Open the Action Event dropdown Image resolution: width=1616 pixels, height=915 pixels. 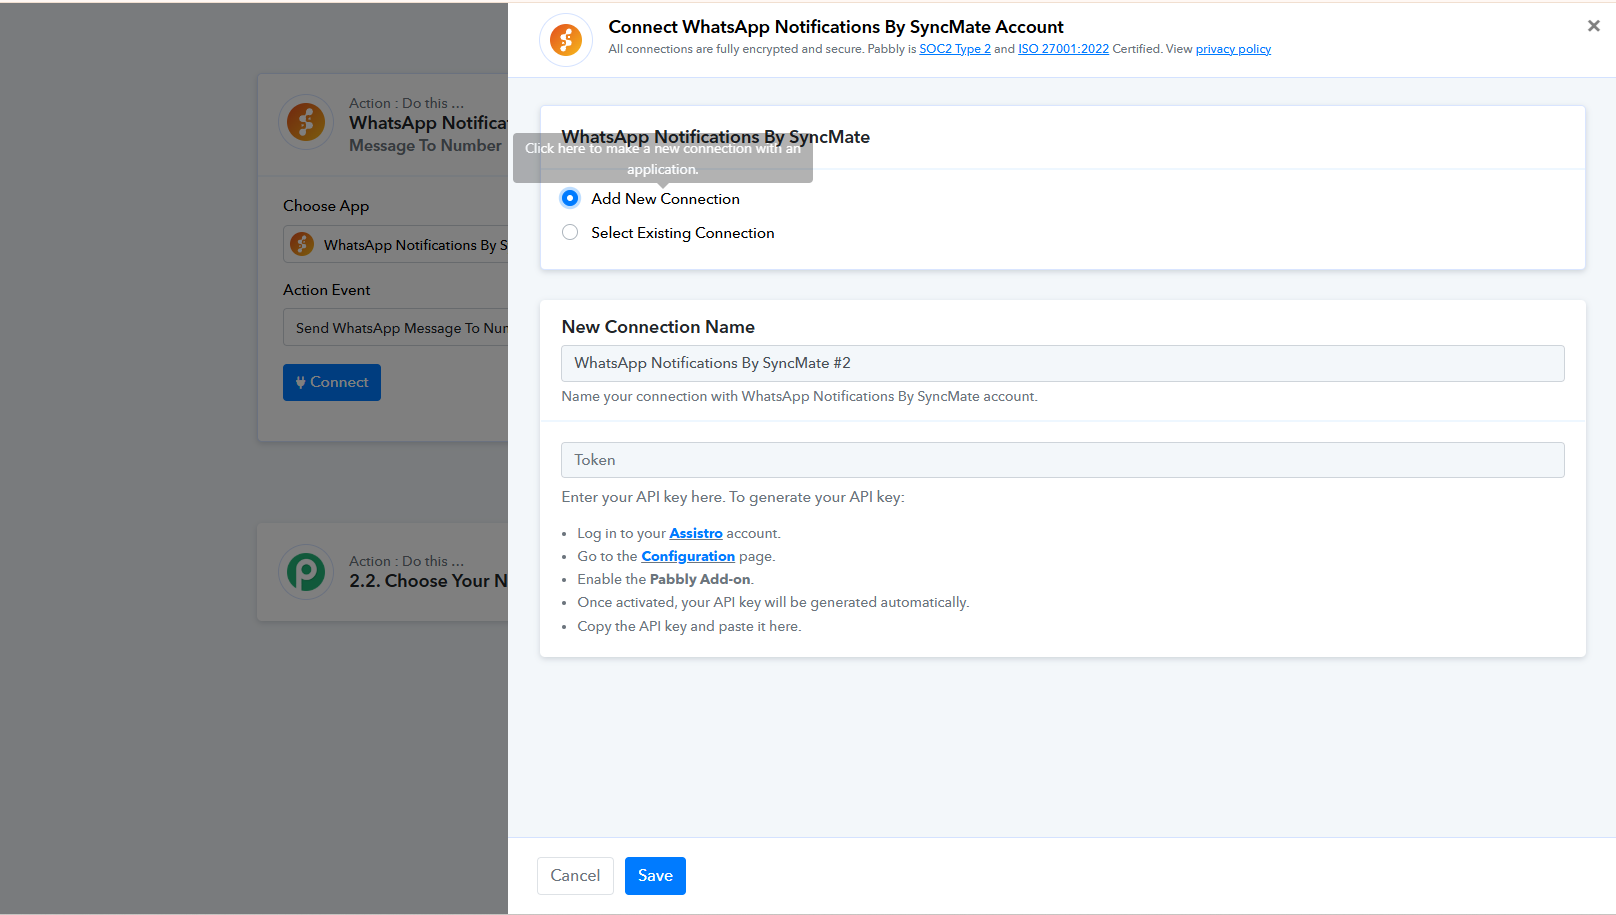pyautogui.click(x=400, y=328)
